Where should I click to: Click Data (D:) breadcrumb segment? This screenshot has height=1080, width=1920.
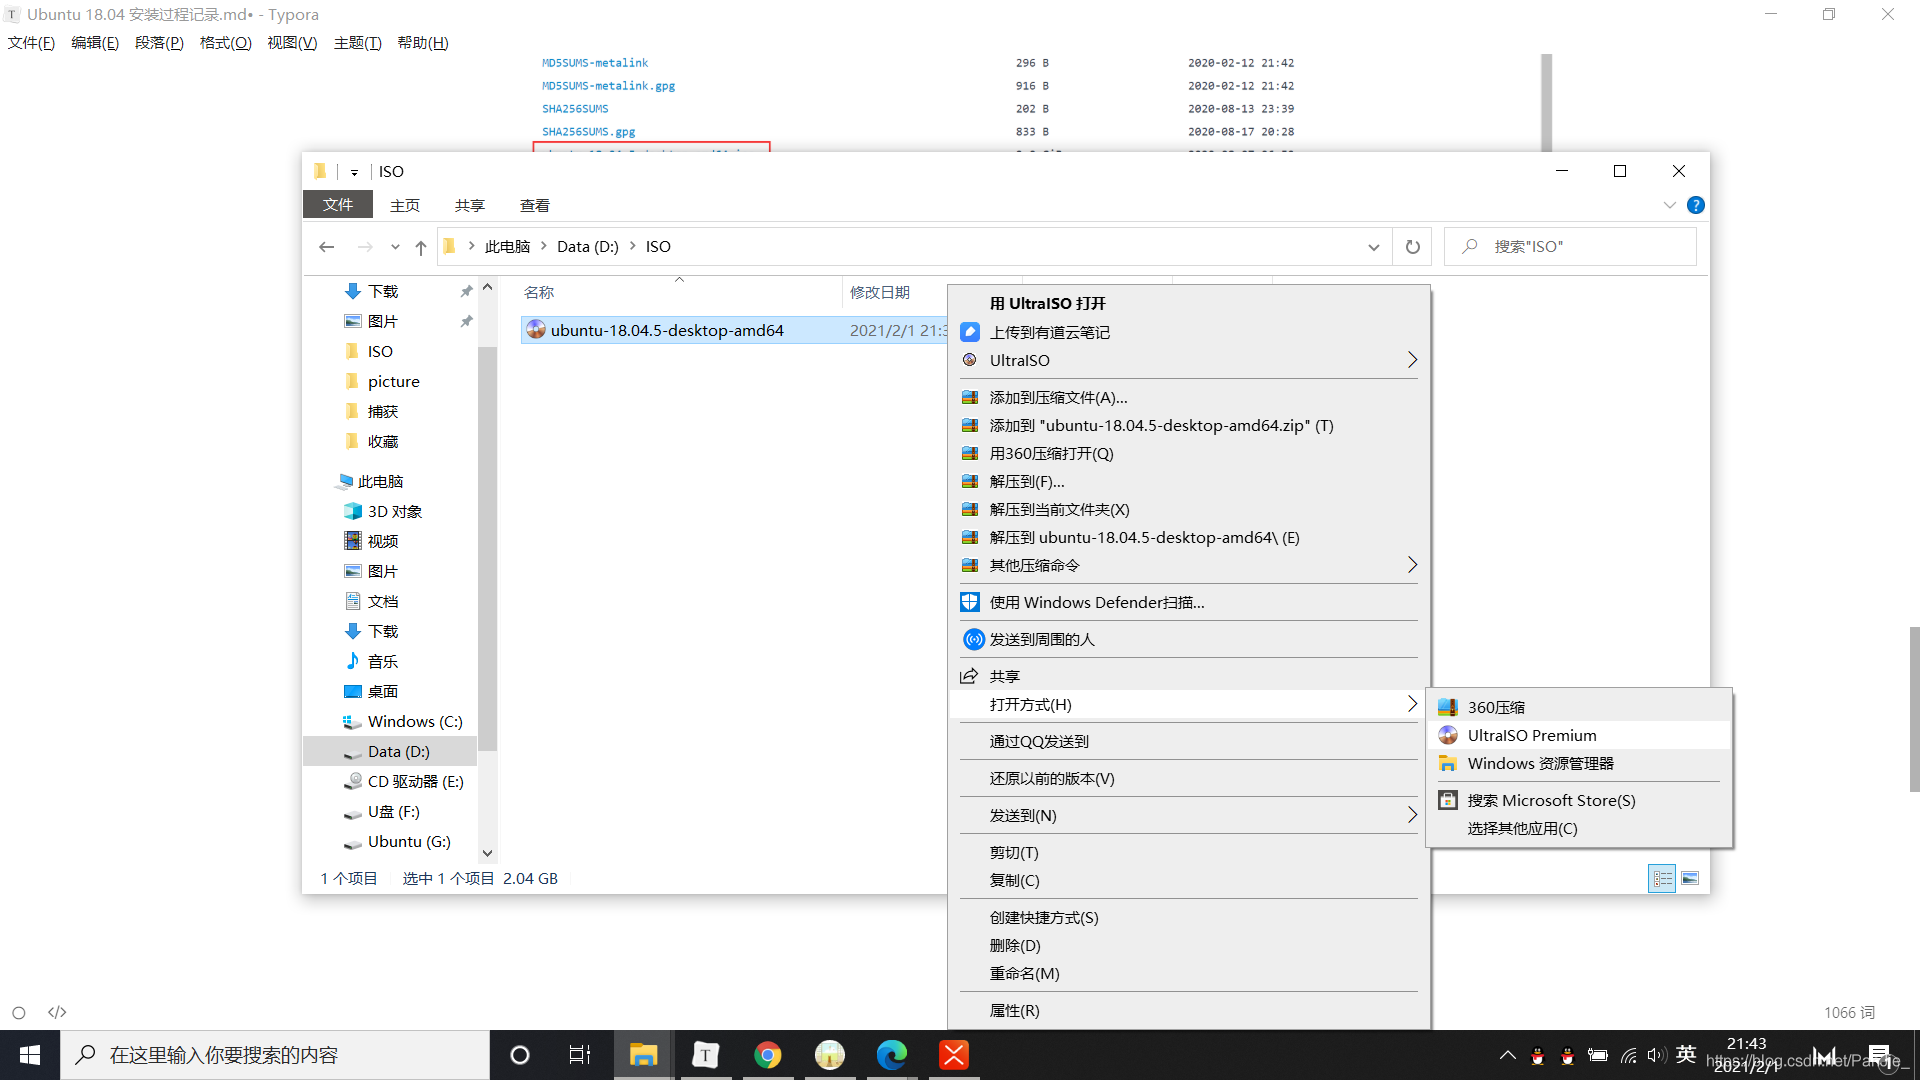[x=588, y=247]
